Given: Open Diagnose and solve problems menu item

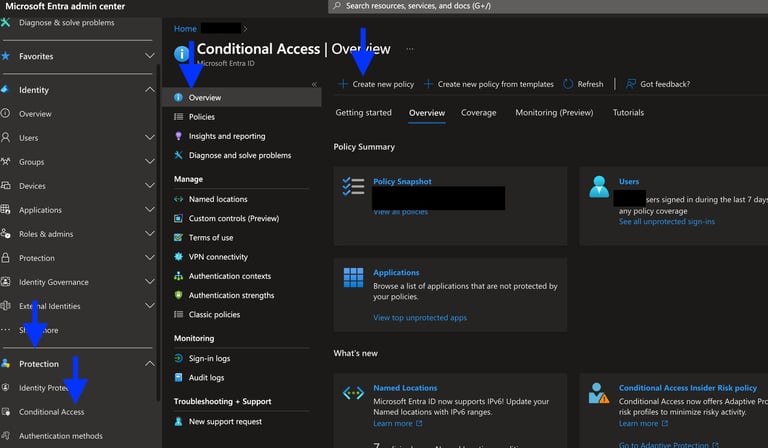Looking at the screenshot, I should point(242,155).
